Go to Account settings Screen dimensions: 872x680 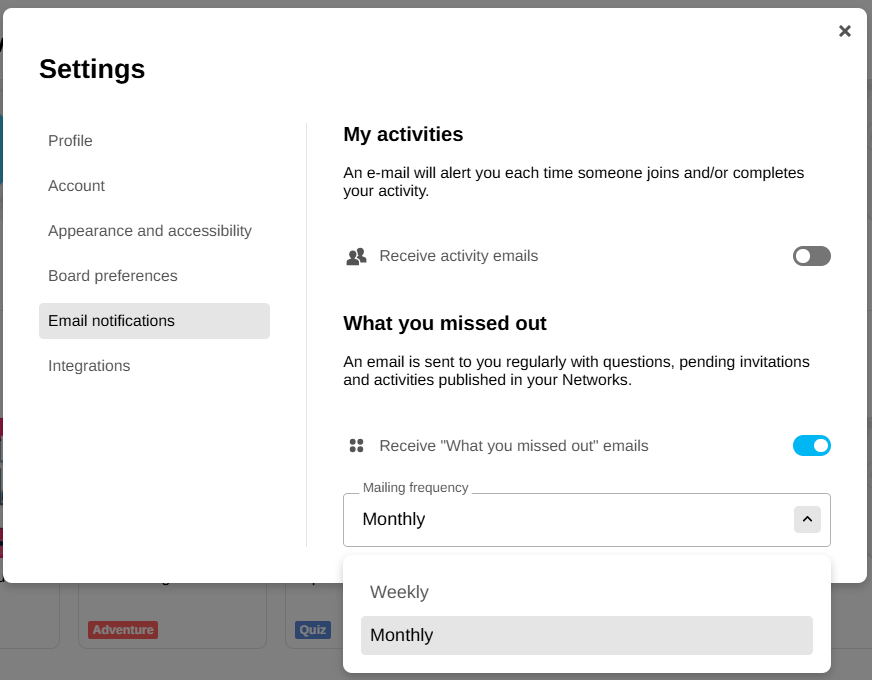point(76,186)
